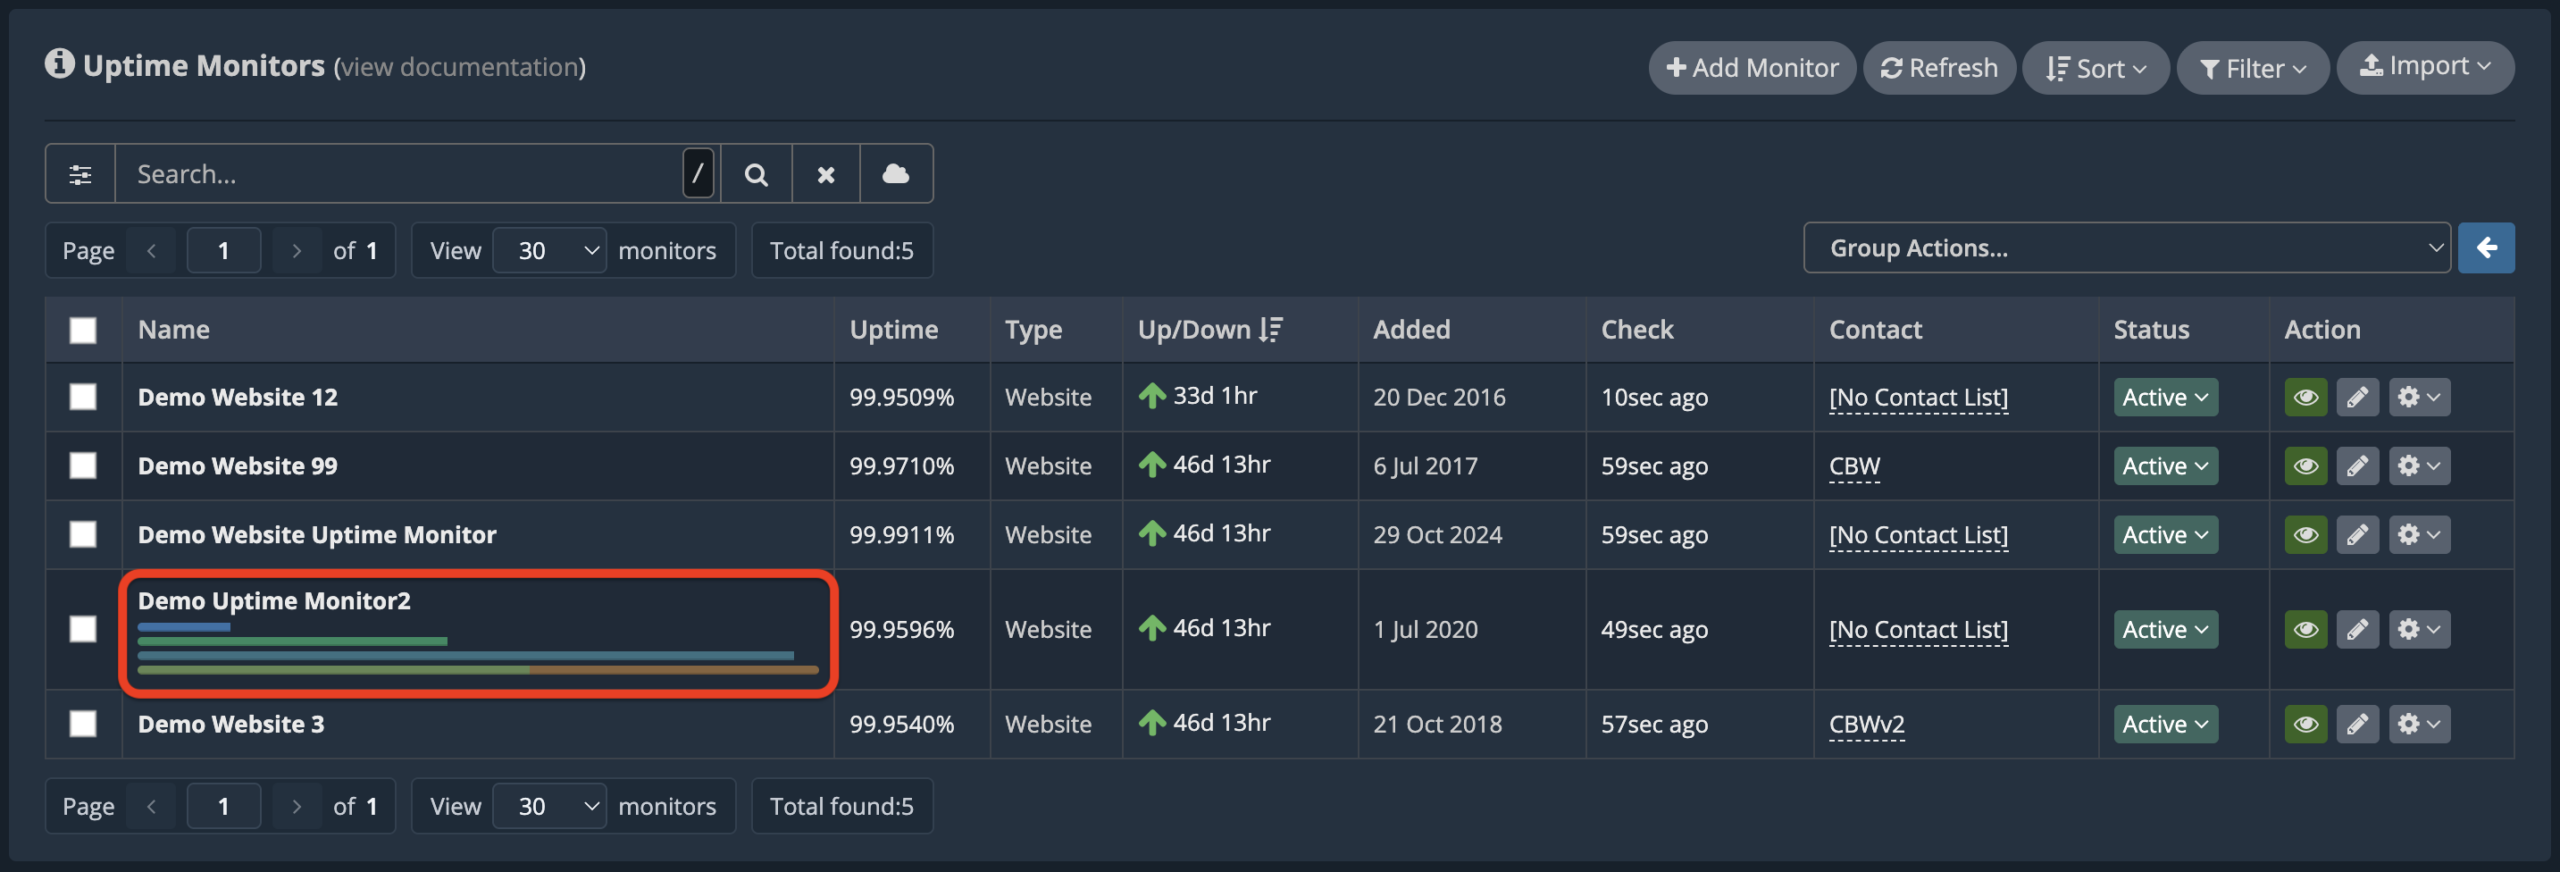This screenshot has height=872, width=2560.
Task: Click the cloud icon next to search
Action: (x=896, y=174)
